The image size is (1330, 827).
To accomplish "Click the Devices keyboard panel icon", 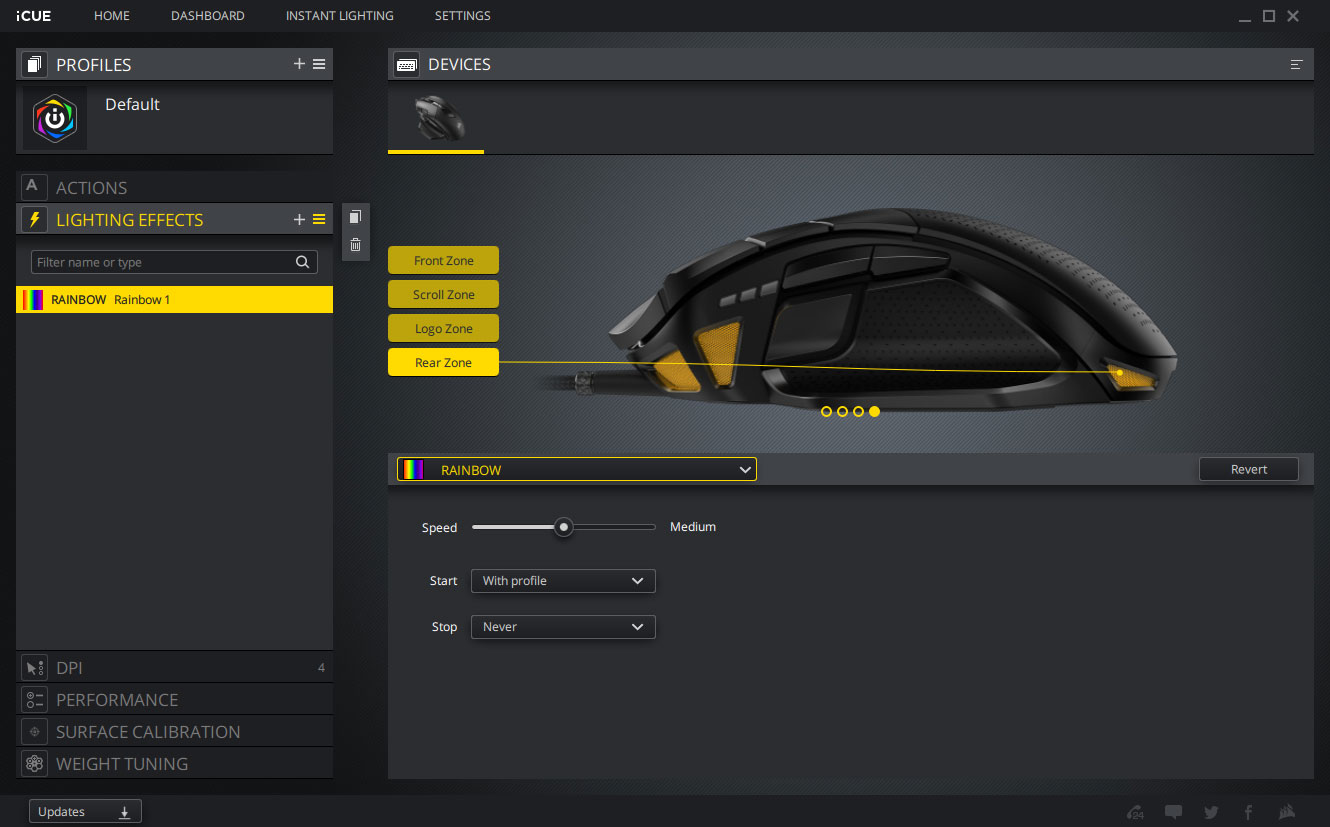I will point(406,64).
